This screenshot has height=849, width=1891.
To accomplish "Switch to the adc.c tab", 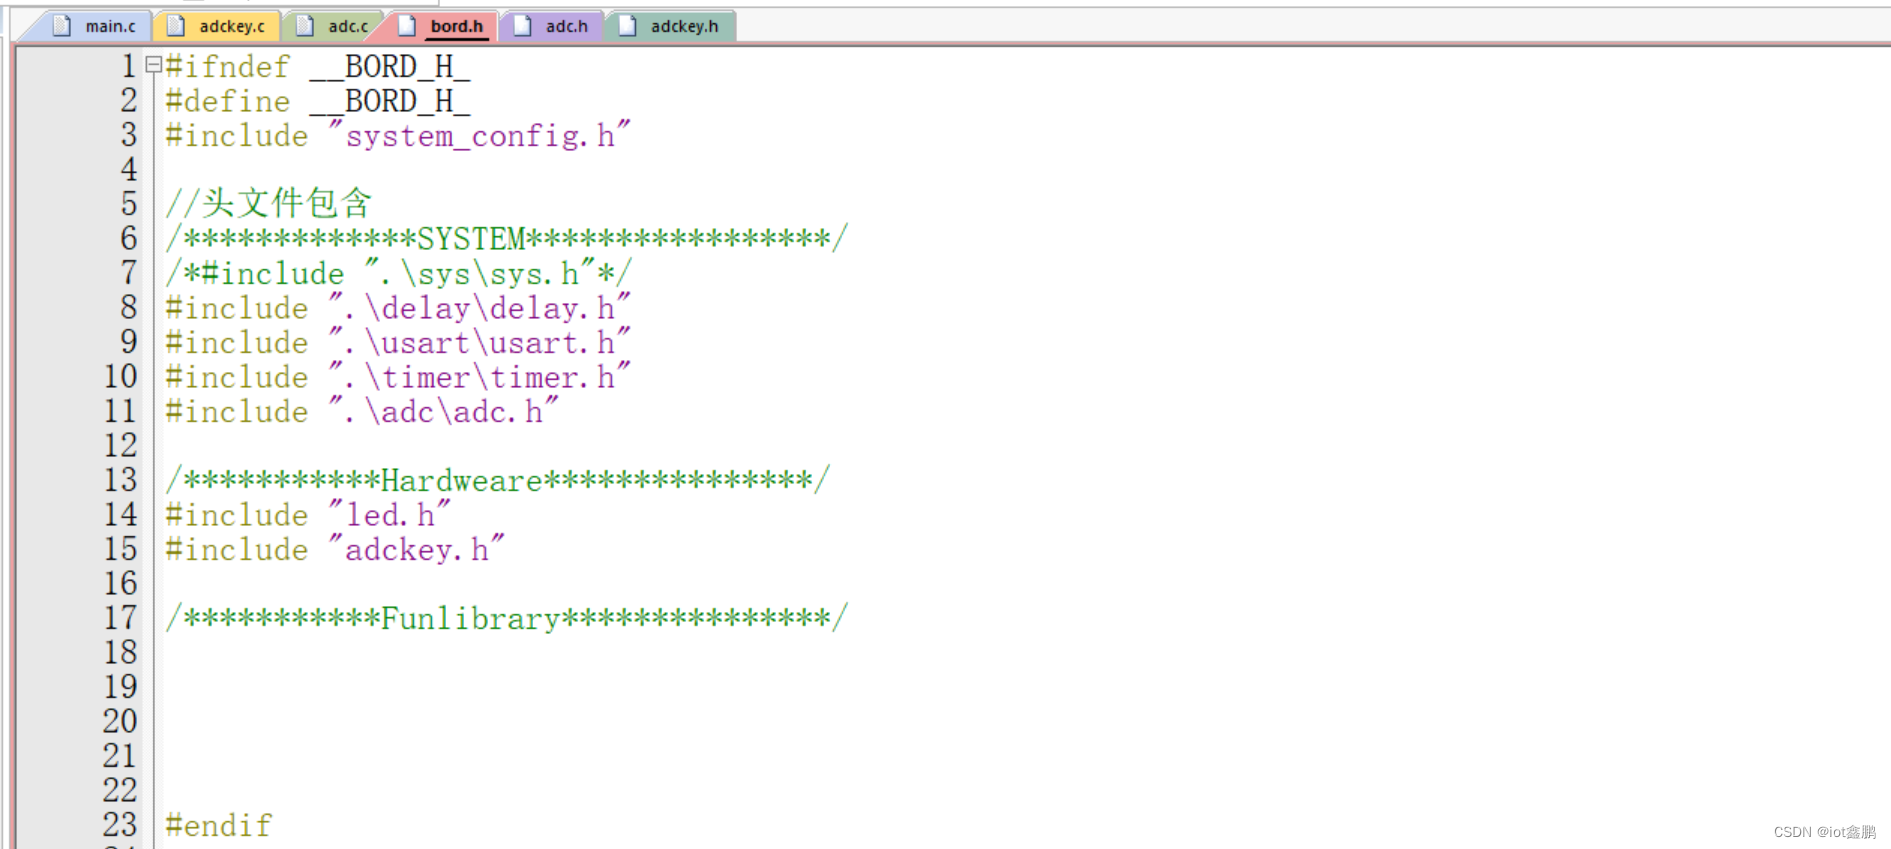I will pos(334,26).
